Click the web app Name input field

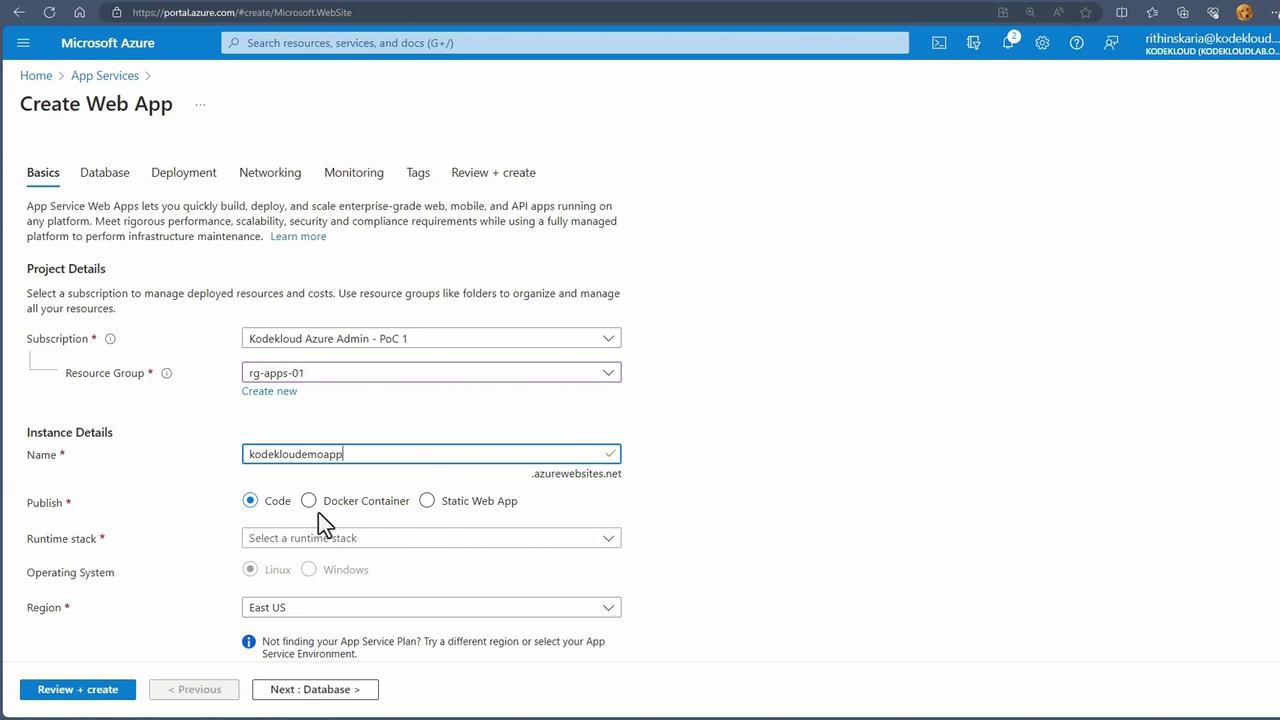pyautogui.click(x=431, y=454)
